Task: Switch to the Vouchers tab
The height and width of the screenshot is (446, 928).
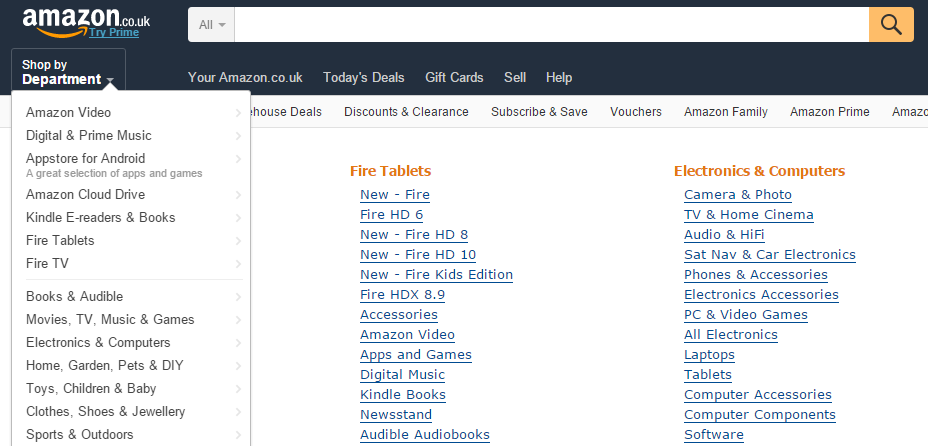Action: [x=636, y=112]
